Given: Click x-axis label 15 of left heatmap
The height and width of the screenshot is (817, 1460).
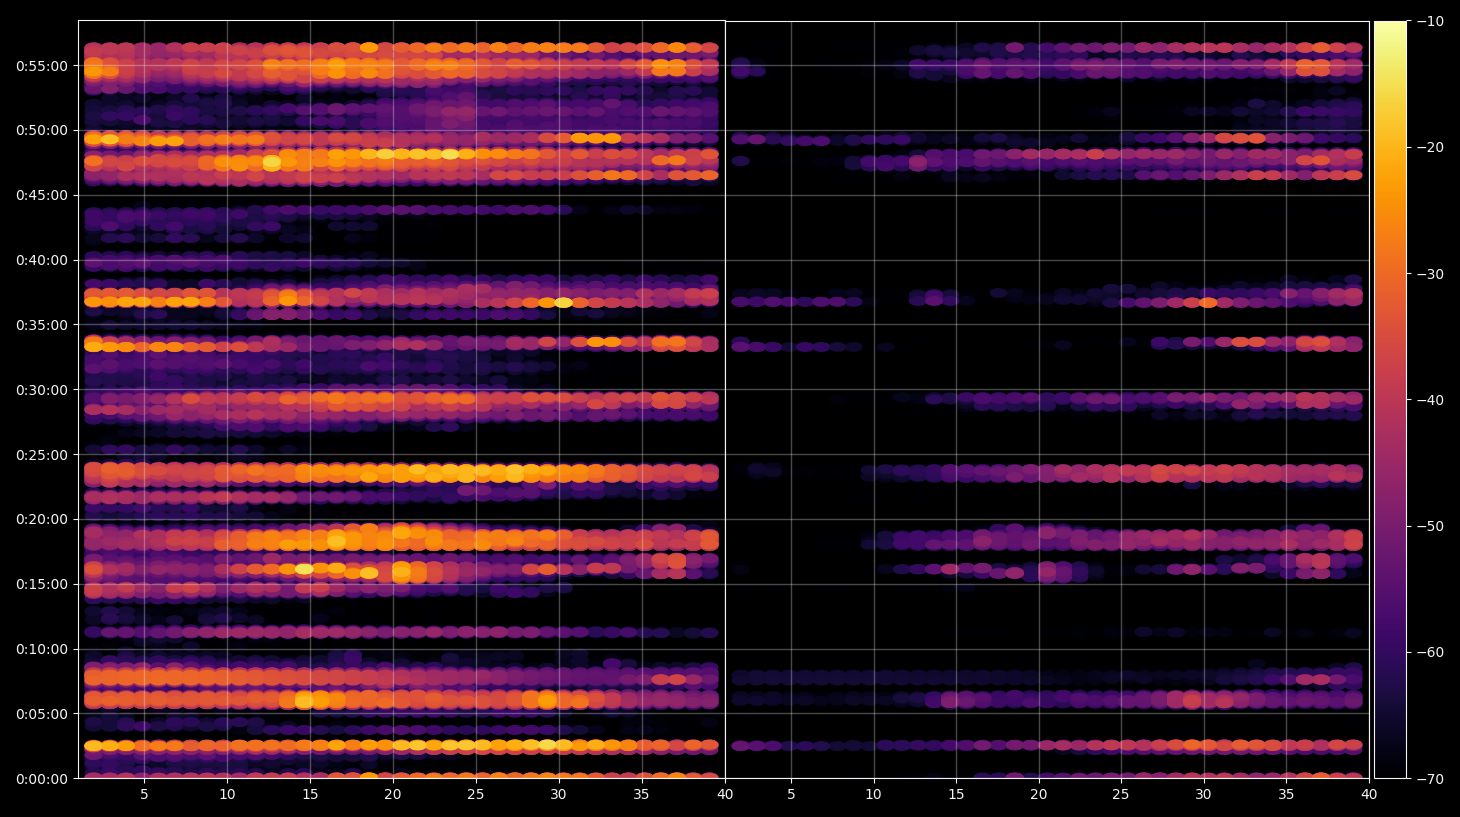Looking at the screenshot, I should pyautogui.click(x=310, y=795).
